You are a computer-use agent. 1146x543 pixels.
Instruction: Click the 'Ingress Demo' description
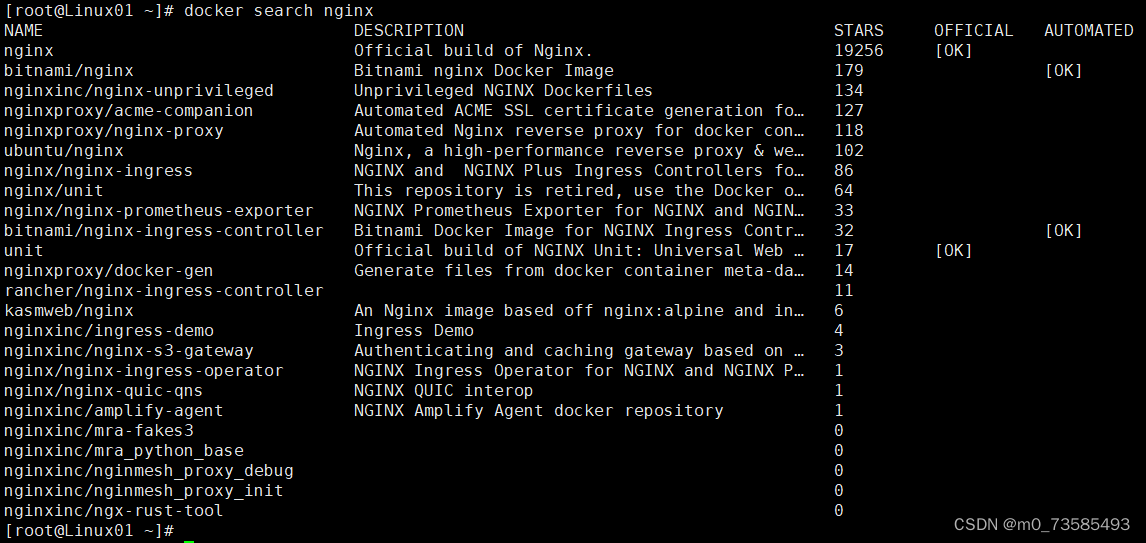pos(414,330)
